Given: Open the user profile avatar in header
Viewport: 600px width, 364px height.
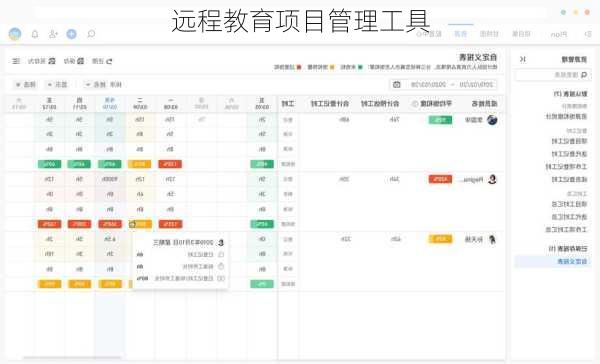Looking at the screenshot, I should coord(15,34).
